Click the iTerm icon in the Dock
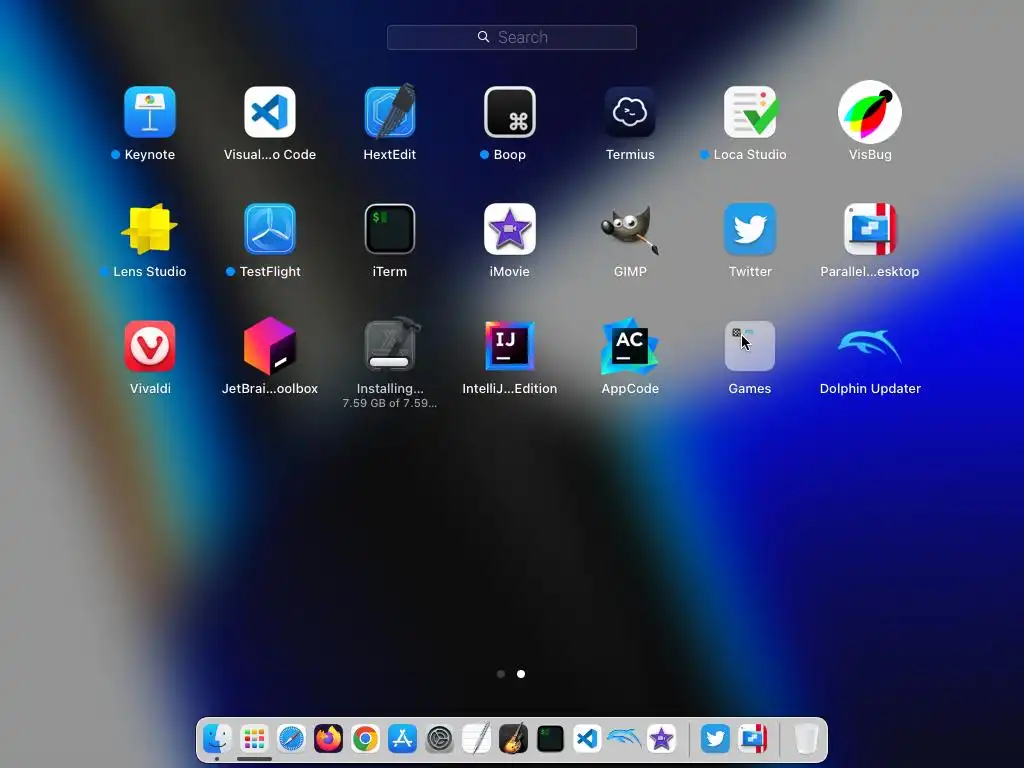Screen dimensions: 1024x768 (x=551, y=739)
